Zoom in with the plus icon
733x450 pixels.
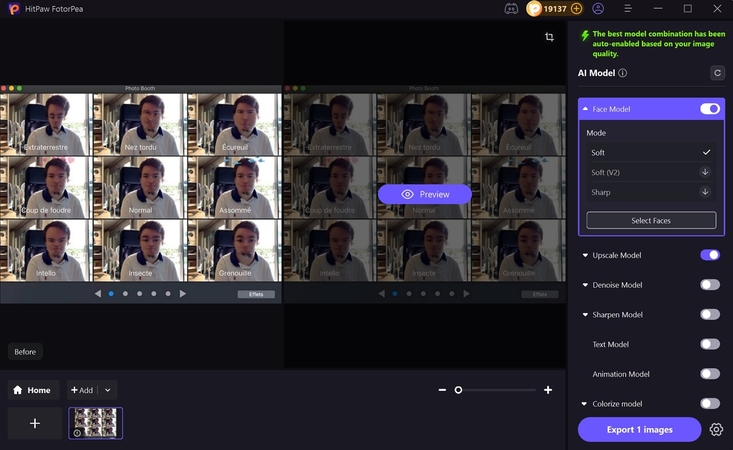coord(548,390)
